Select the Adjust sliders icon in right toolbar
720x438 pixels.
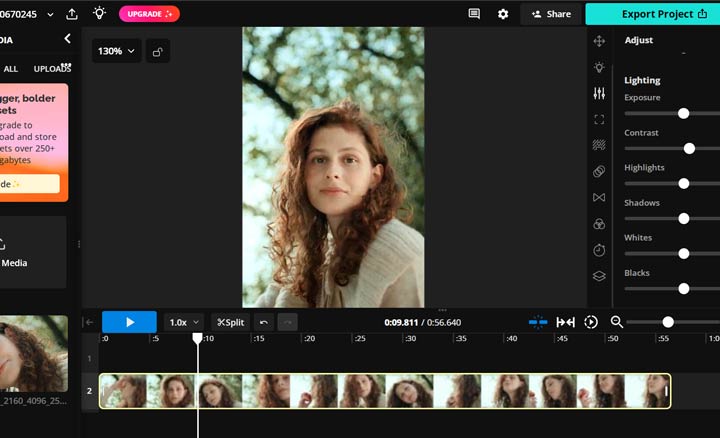599,94
